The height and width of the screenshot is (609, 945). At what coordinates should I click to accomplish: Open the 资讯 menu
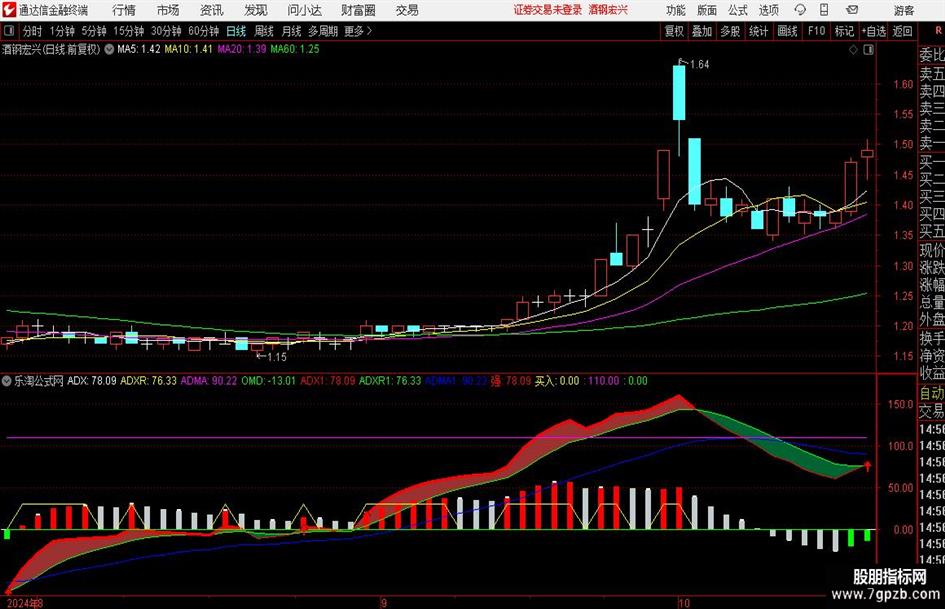212,10
